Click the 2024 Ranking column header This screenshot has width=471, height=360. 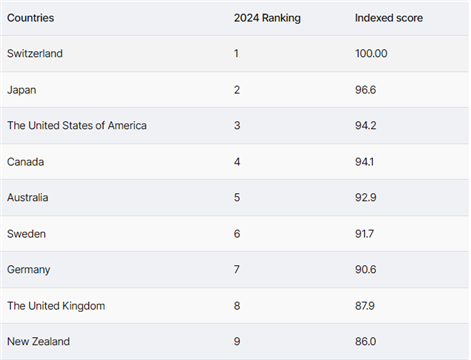pos(267,18)
